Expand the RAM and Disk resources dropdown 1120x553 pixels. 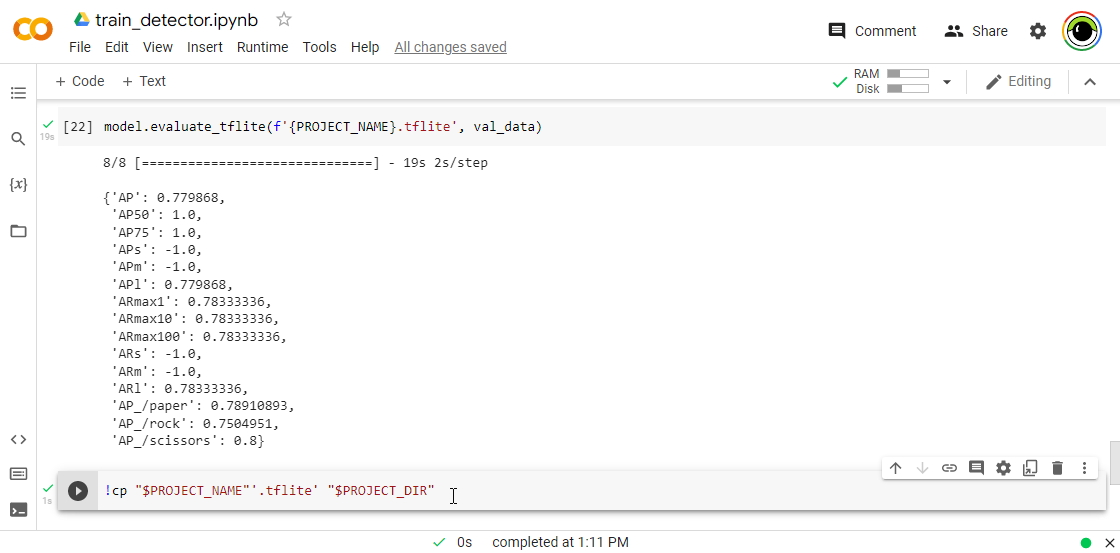click(947, 82)
